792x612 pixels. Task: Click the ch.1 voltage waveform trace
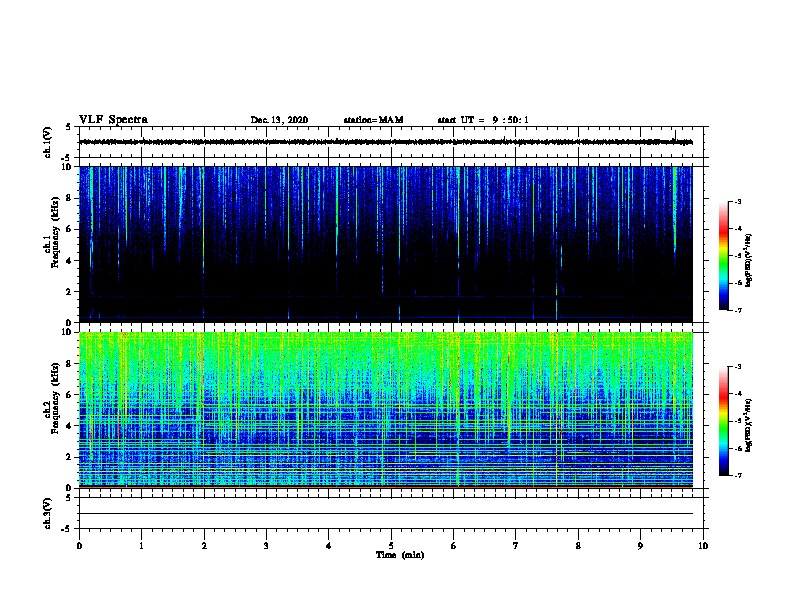point(386,142)
